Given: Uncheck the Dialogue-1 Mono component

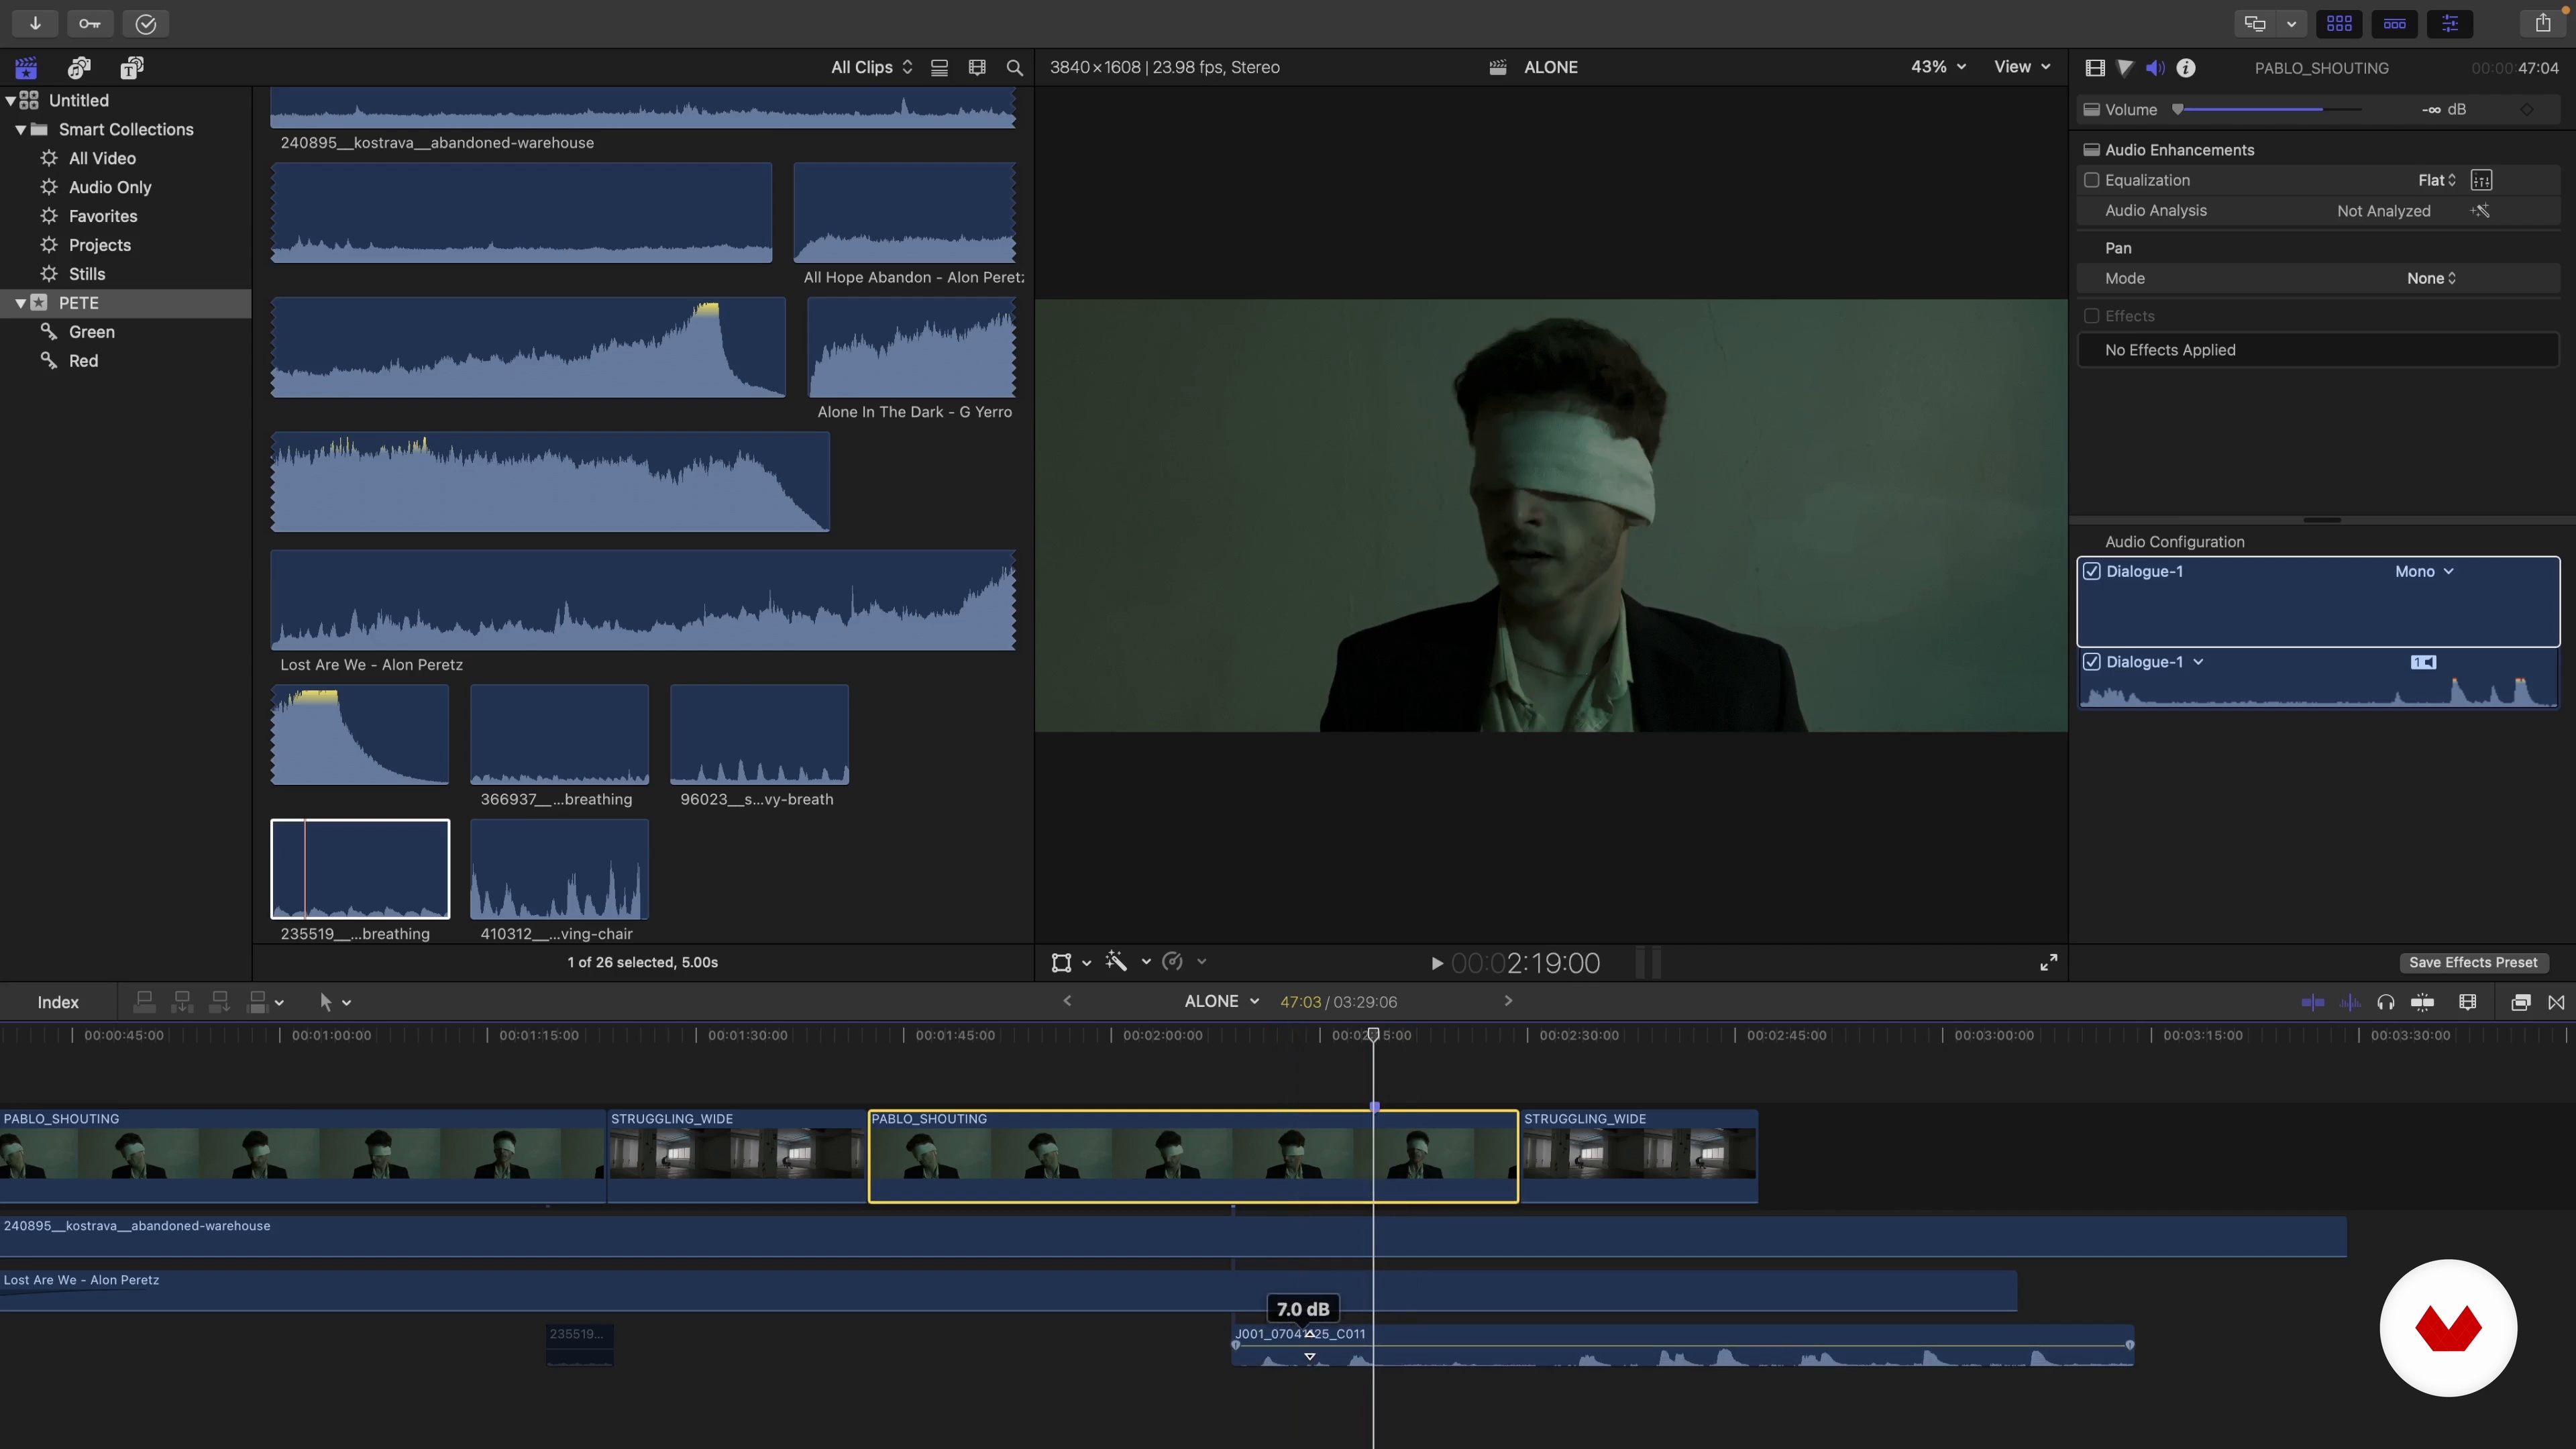Looking at the screenshot, I should pyautogui.click(x=2091, y=571).
